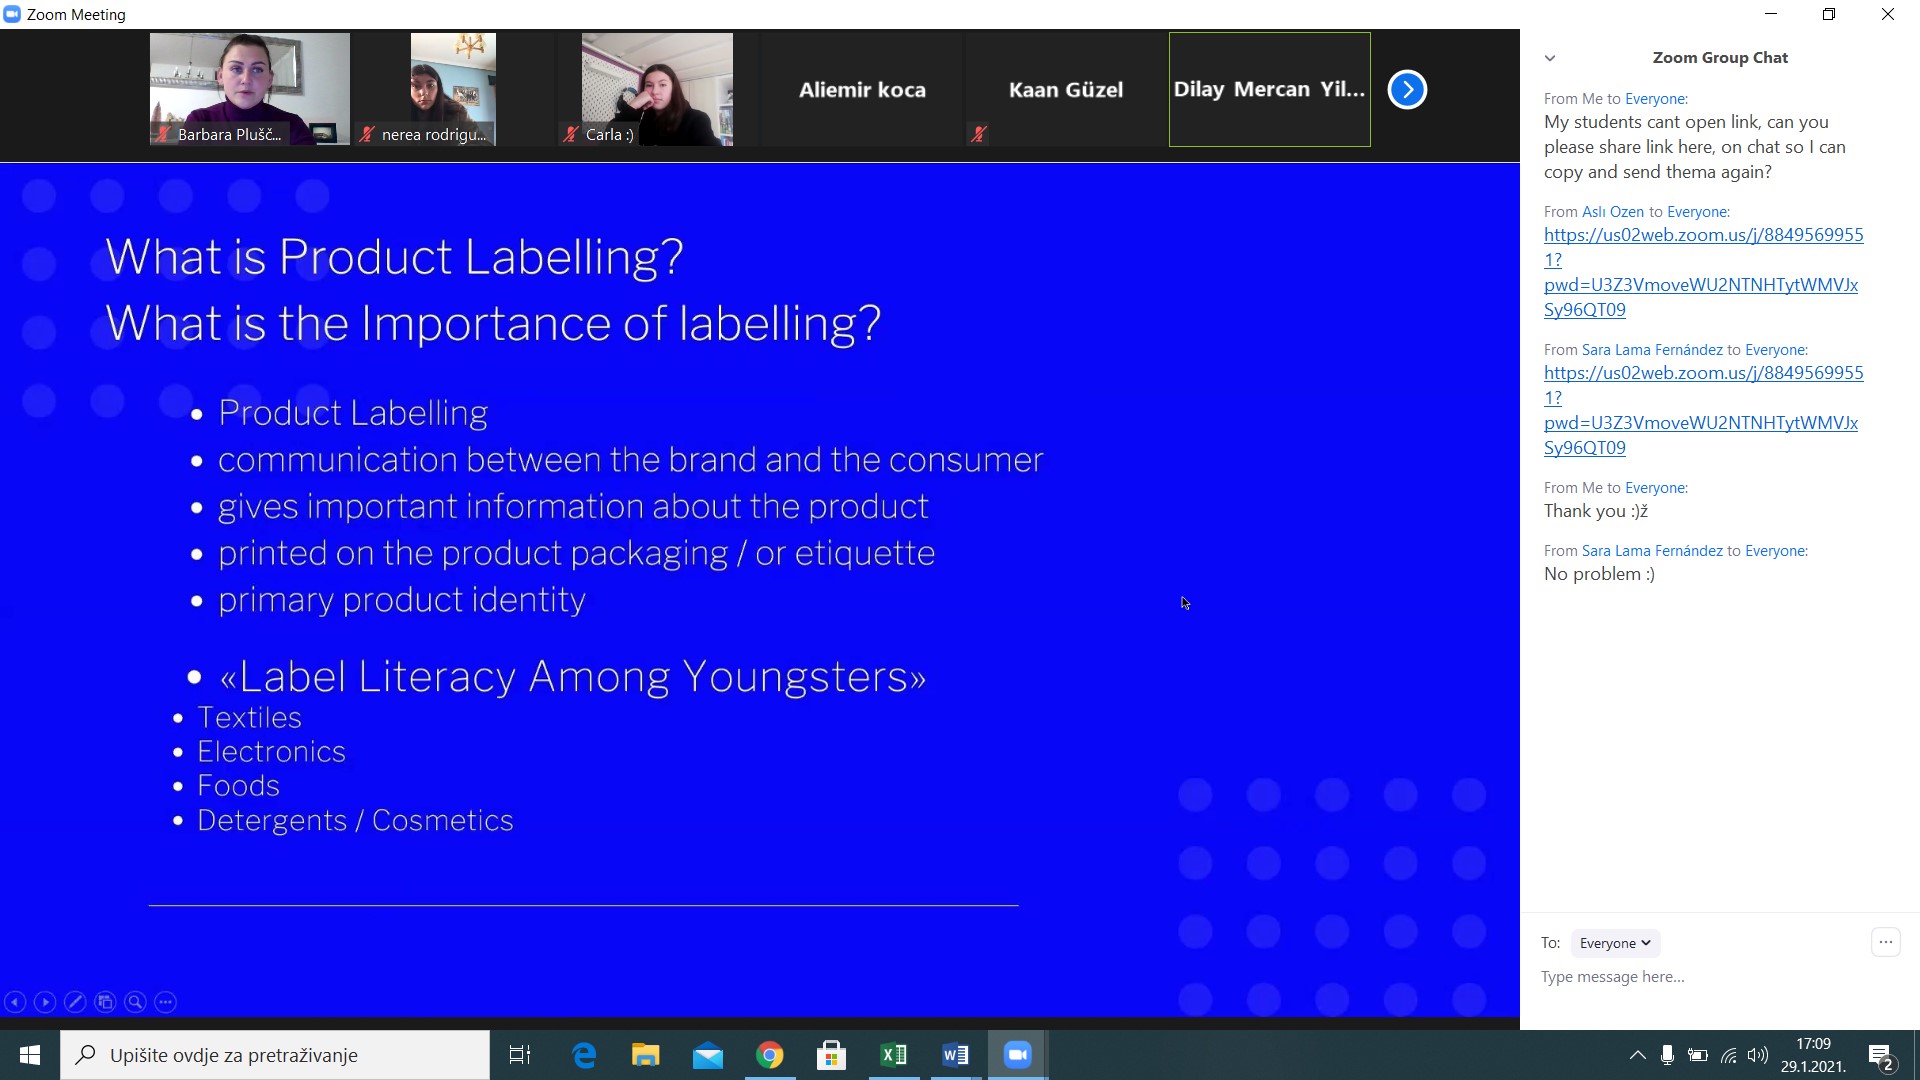Image resolution: width=1920 pixels, height=1080 pixels.
Task: Switch to Google Chrome on the taskbar
Action: (x=770, y=1055)
